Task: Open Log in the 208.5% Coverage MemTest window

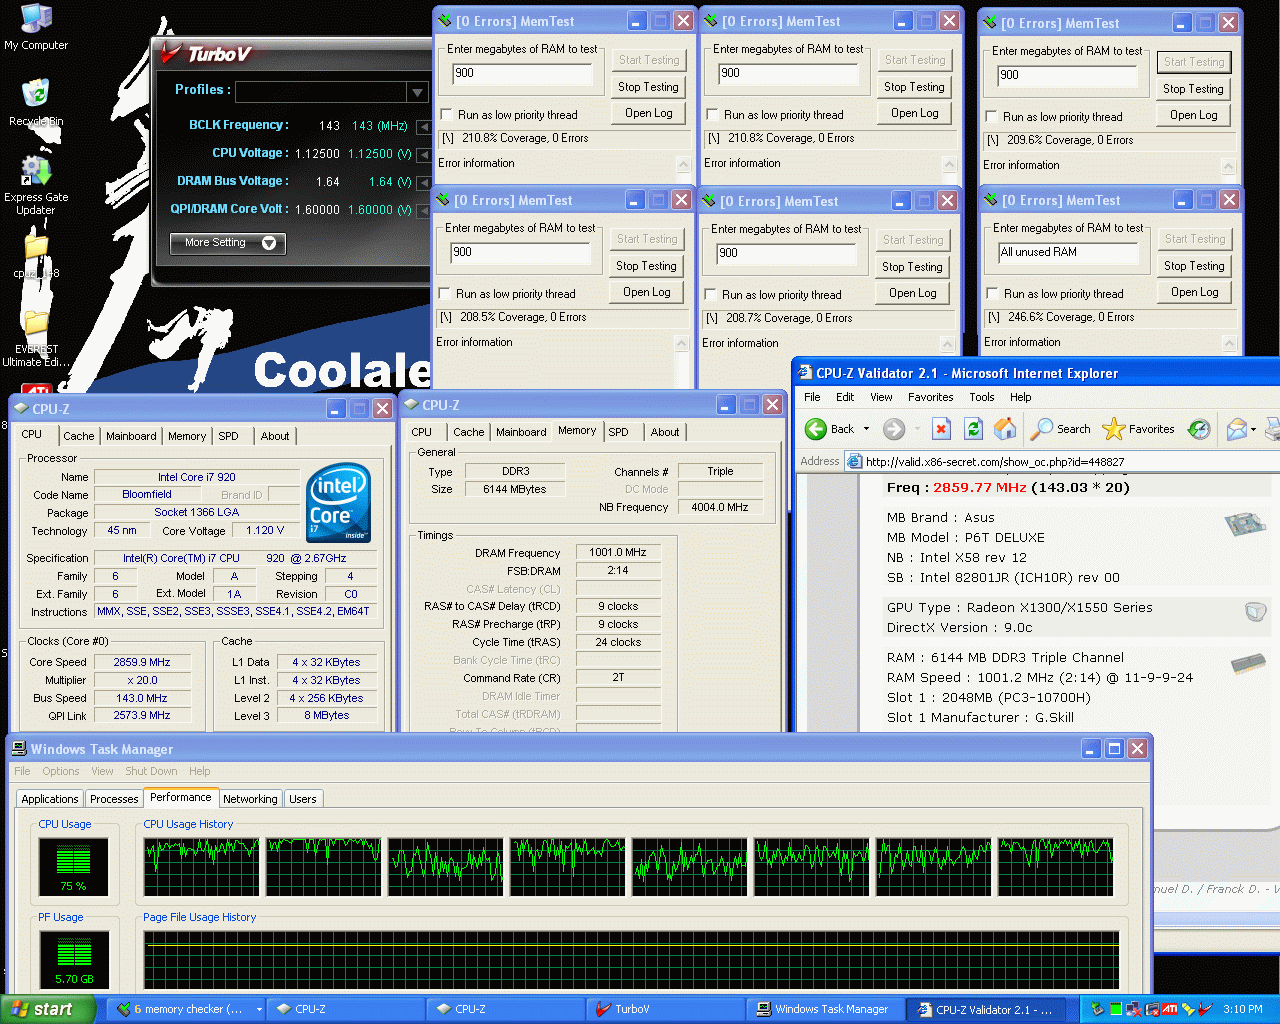Action: click(x=647, y=292)
